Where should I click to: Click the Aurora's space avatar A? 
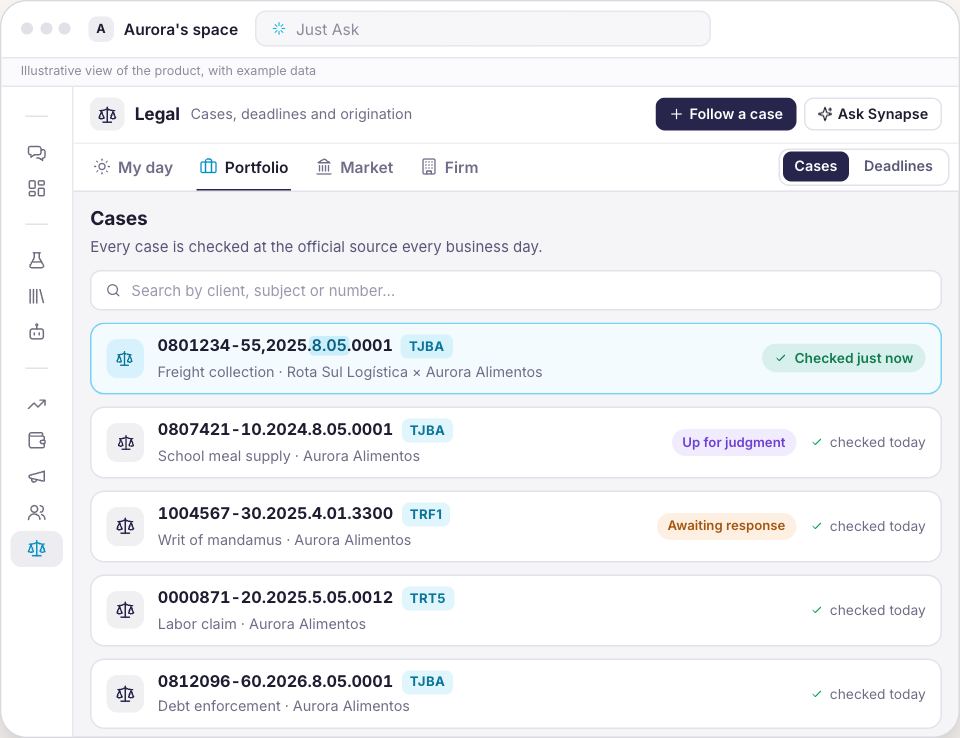[101, 29]
